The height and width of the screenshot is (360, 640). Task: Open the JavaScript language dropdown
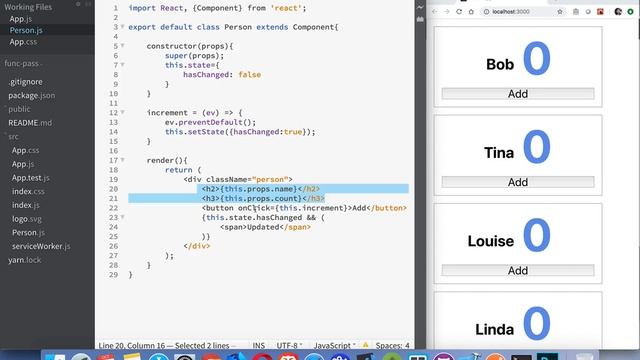[x=334, y=345]
